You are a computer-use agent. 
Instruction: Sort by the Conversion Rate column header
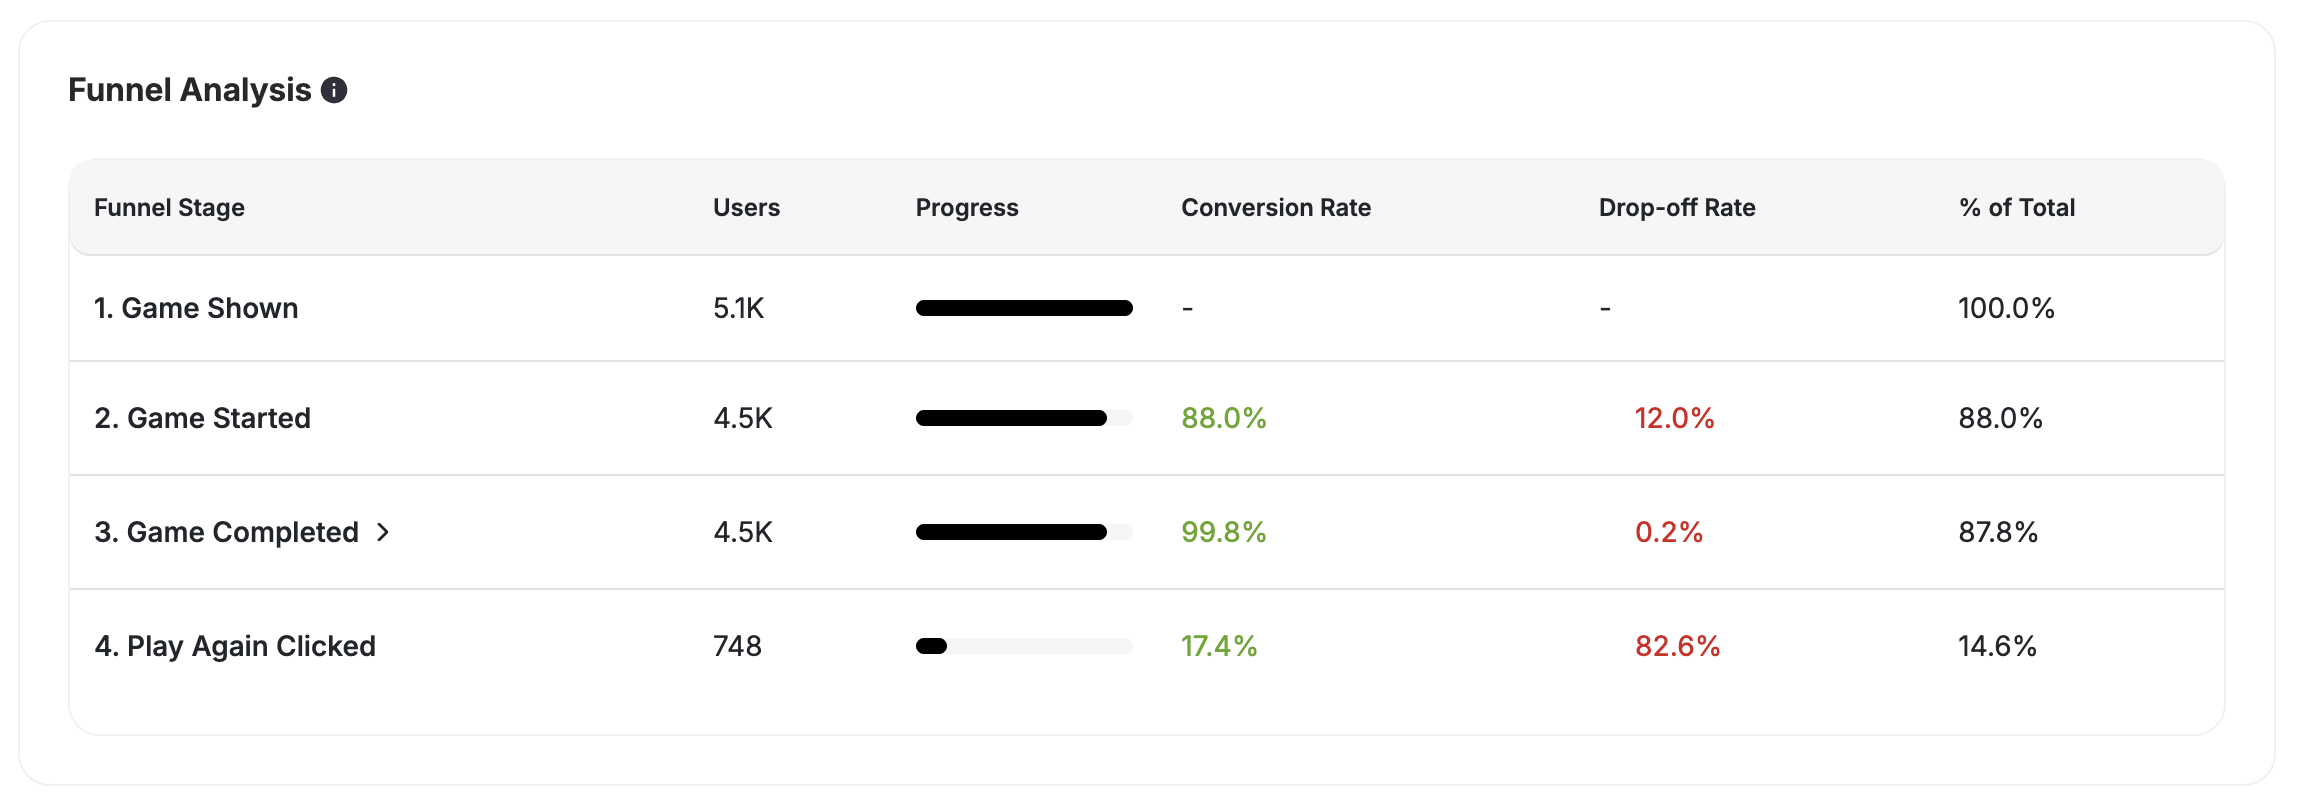[x=1276, y=207]
